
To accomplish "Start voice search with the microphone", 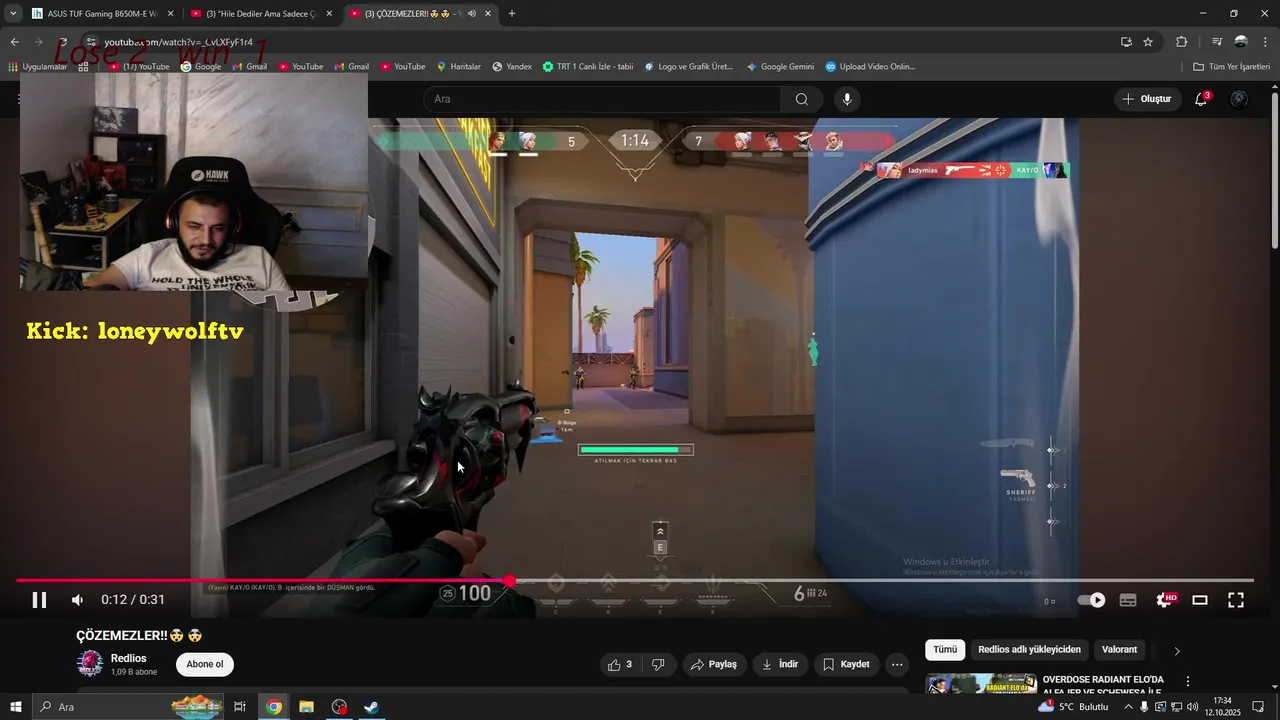I will (x=847, y=99).
